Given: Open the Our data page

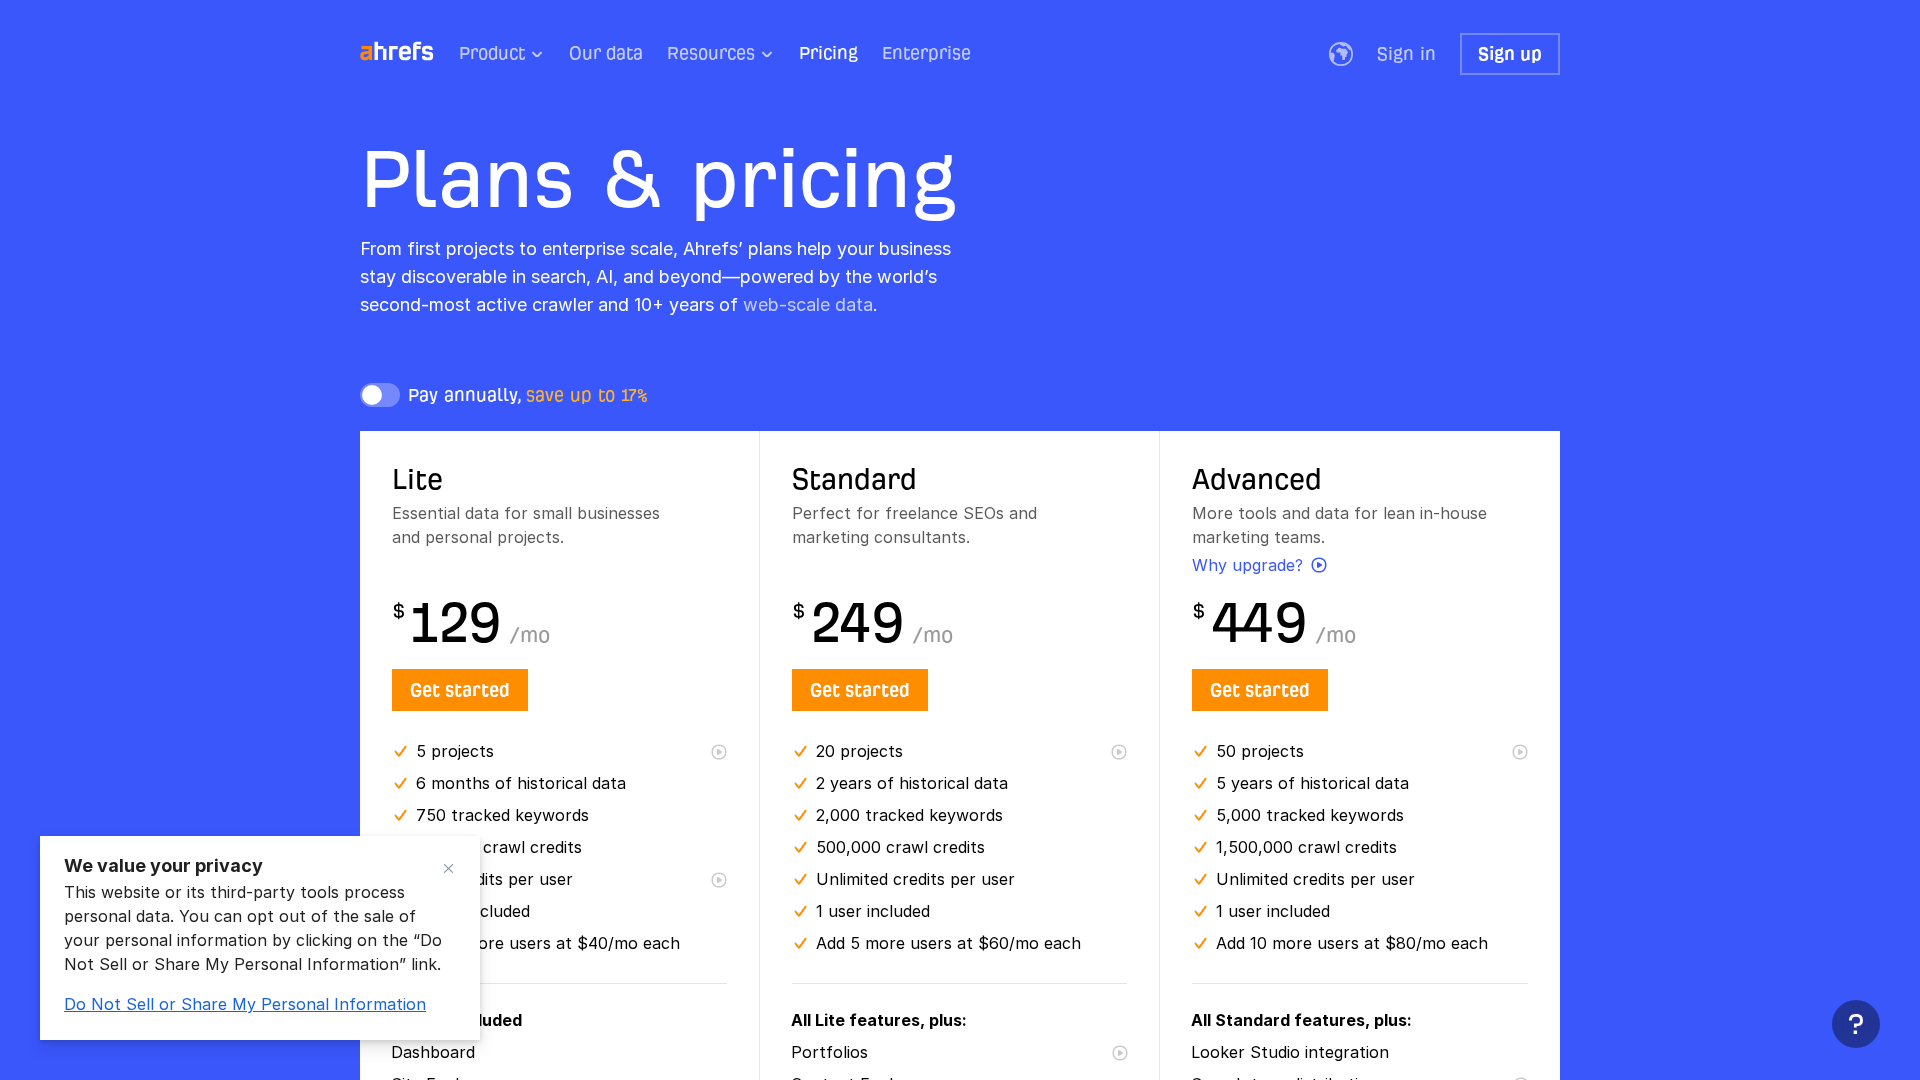Looking at the screenshot, I should (x=605, y=54).
